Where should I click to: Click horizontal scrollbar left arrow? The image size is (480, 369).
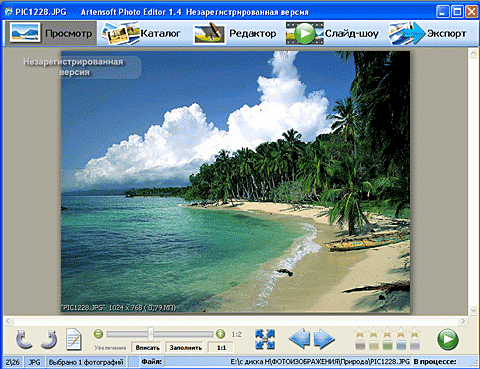9,321
